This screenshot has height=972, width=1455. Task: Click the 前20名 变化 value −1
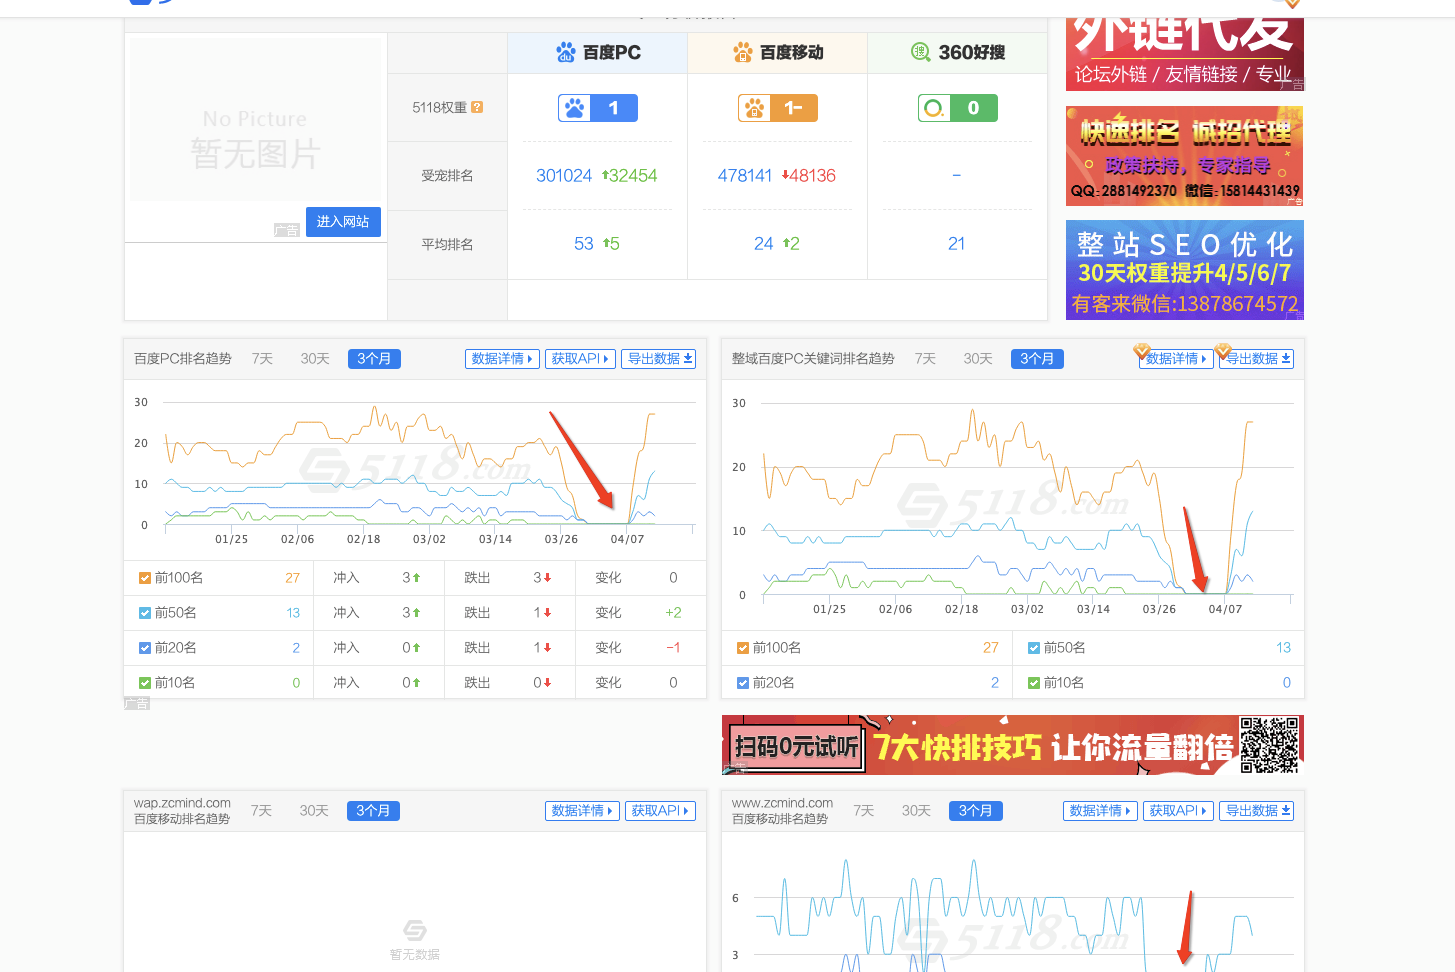(673, 648)
